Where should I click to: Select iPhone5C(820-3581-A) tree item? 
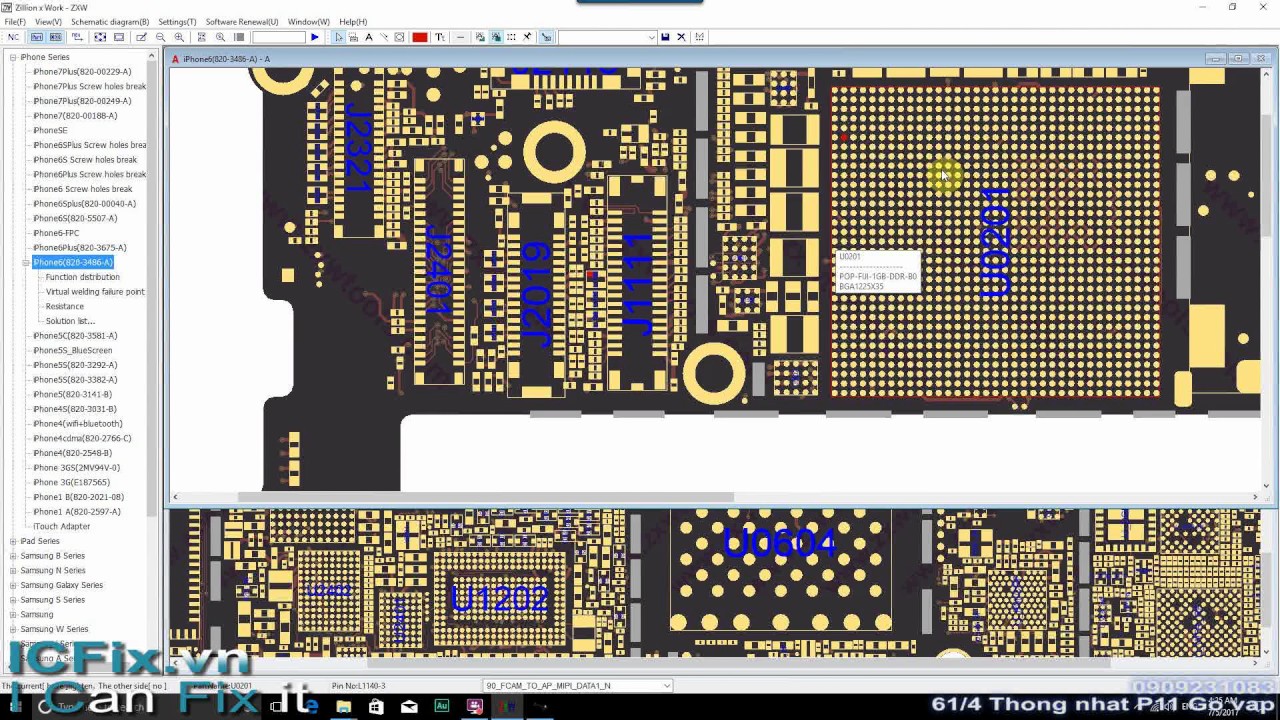pos(75,336)
